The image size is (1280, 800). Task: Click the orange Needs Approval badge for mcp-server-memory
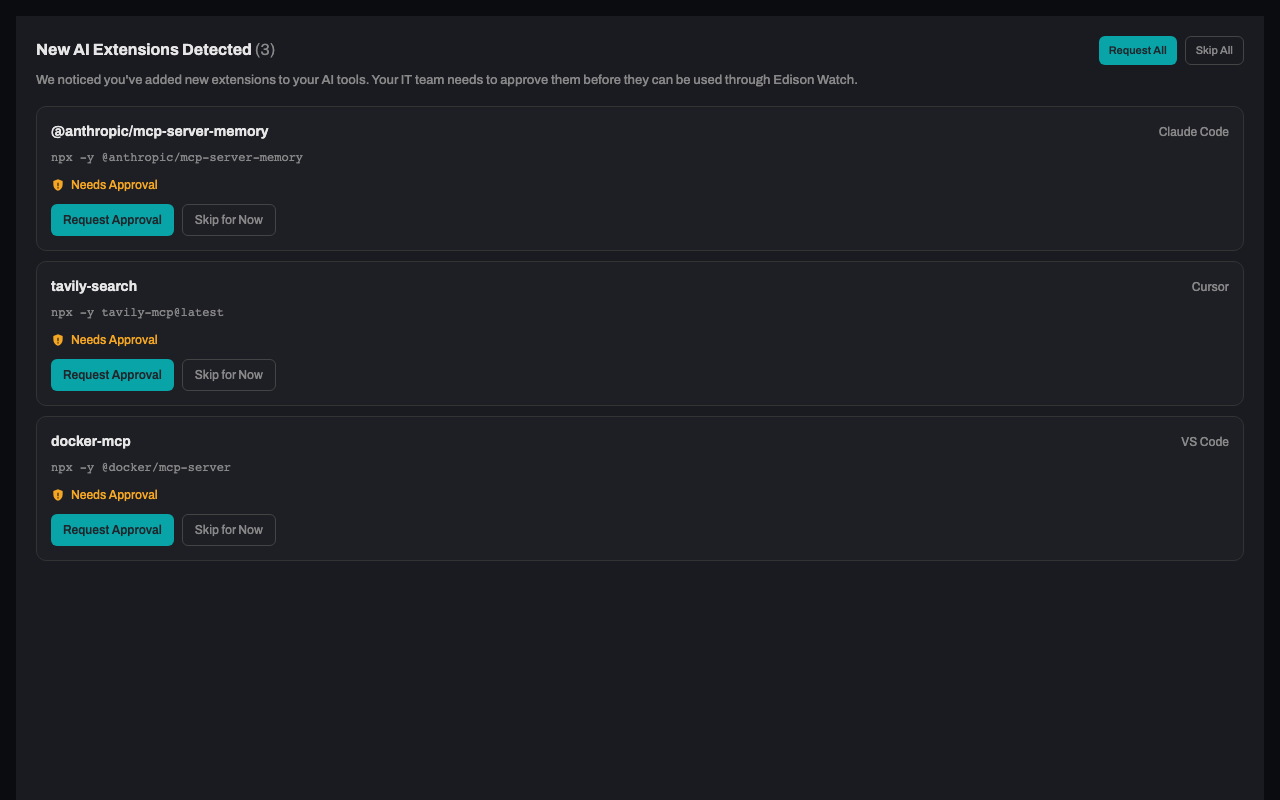coord(115,184)
